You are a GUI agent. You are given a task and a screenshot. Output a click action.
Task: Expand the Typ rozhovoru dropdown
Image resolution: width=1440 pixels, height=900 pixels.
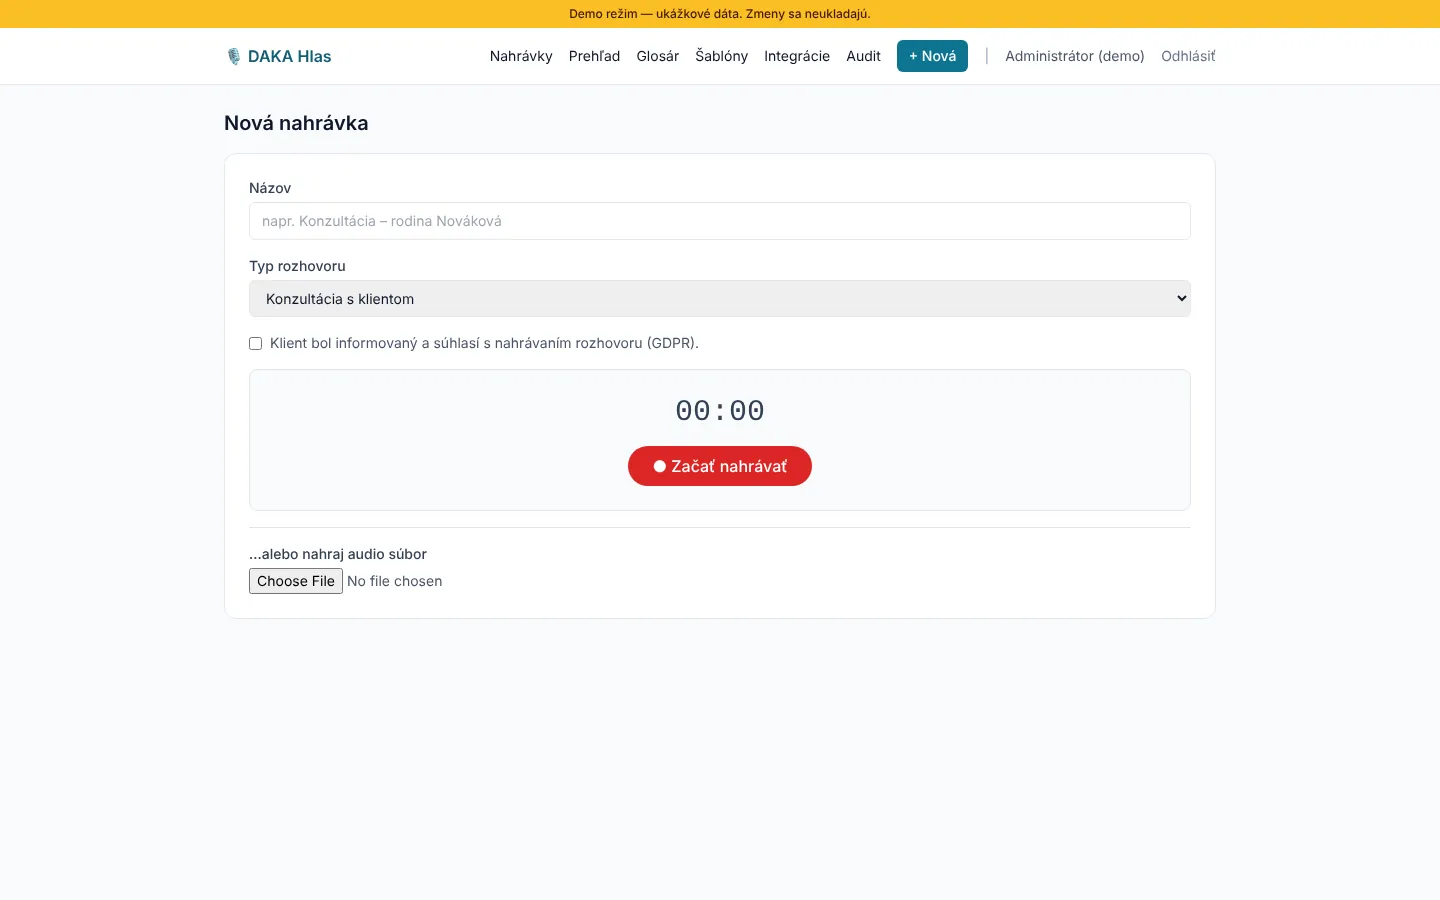720,299
